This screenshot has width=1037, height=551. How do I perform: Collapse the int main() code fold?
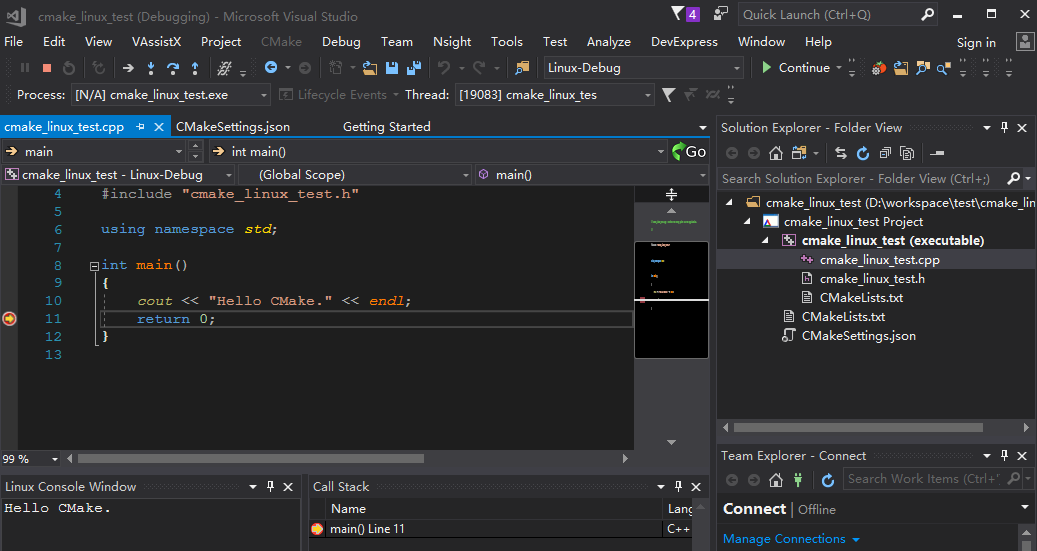tap(94, 266)
